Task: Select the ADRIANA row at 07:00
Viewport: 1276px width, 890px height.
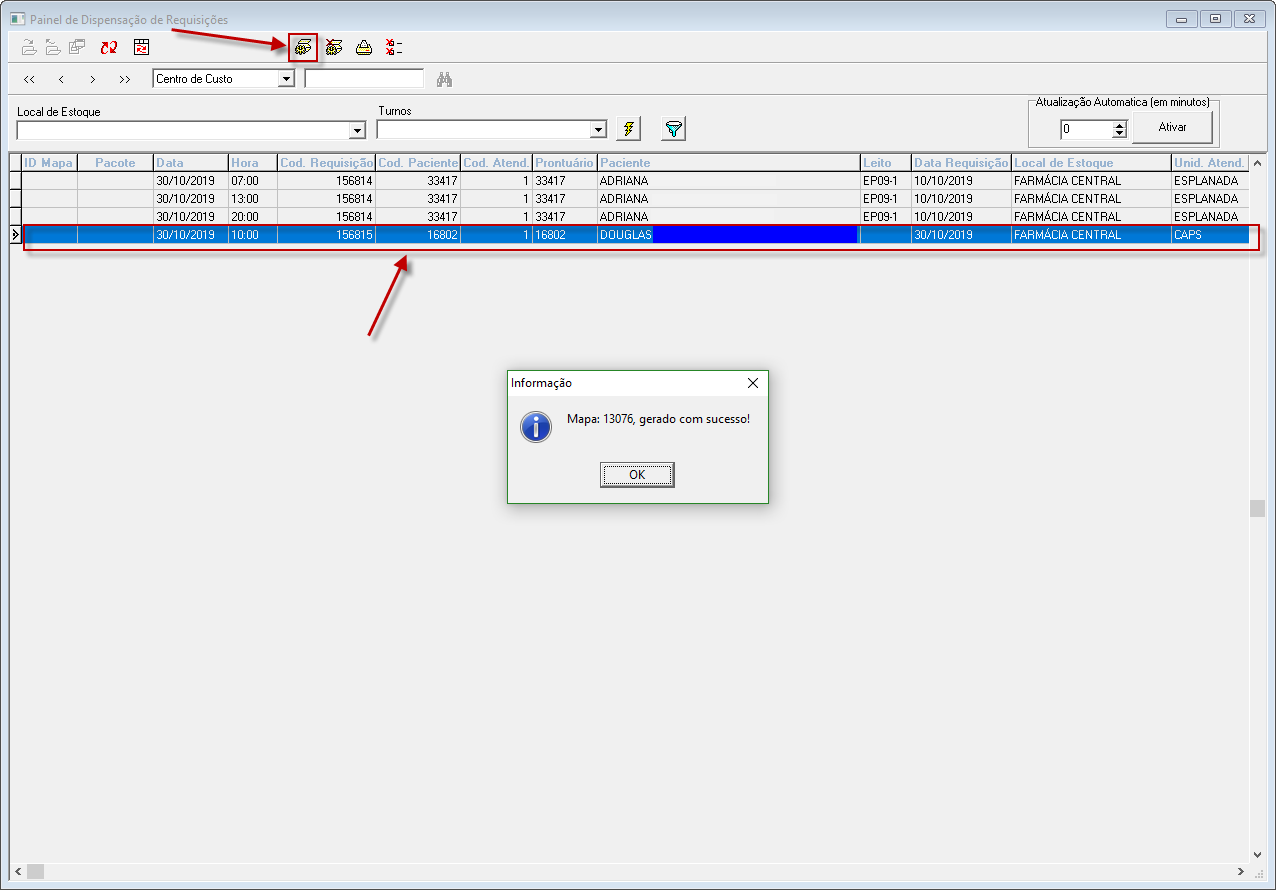Action: [x=635, y=181]
